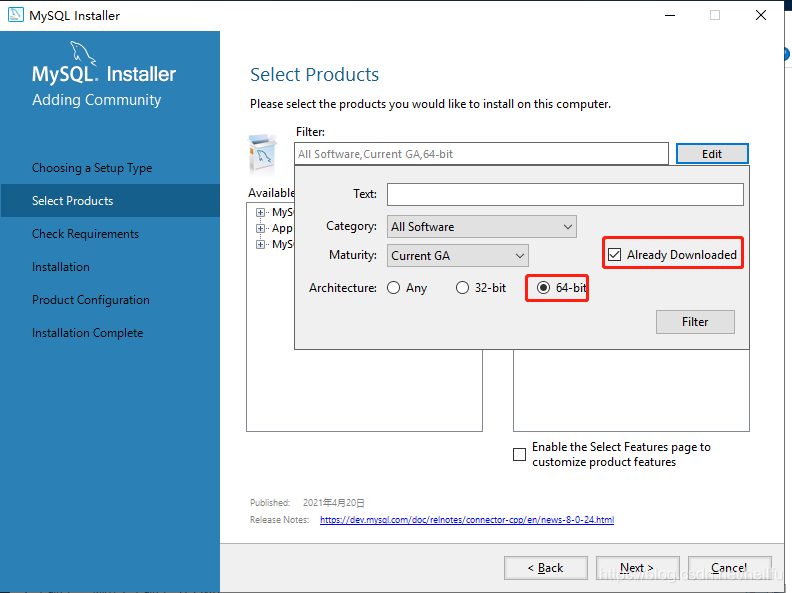
Task: Click into the Text filter field
Action: (565, 194)
